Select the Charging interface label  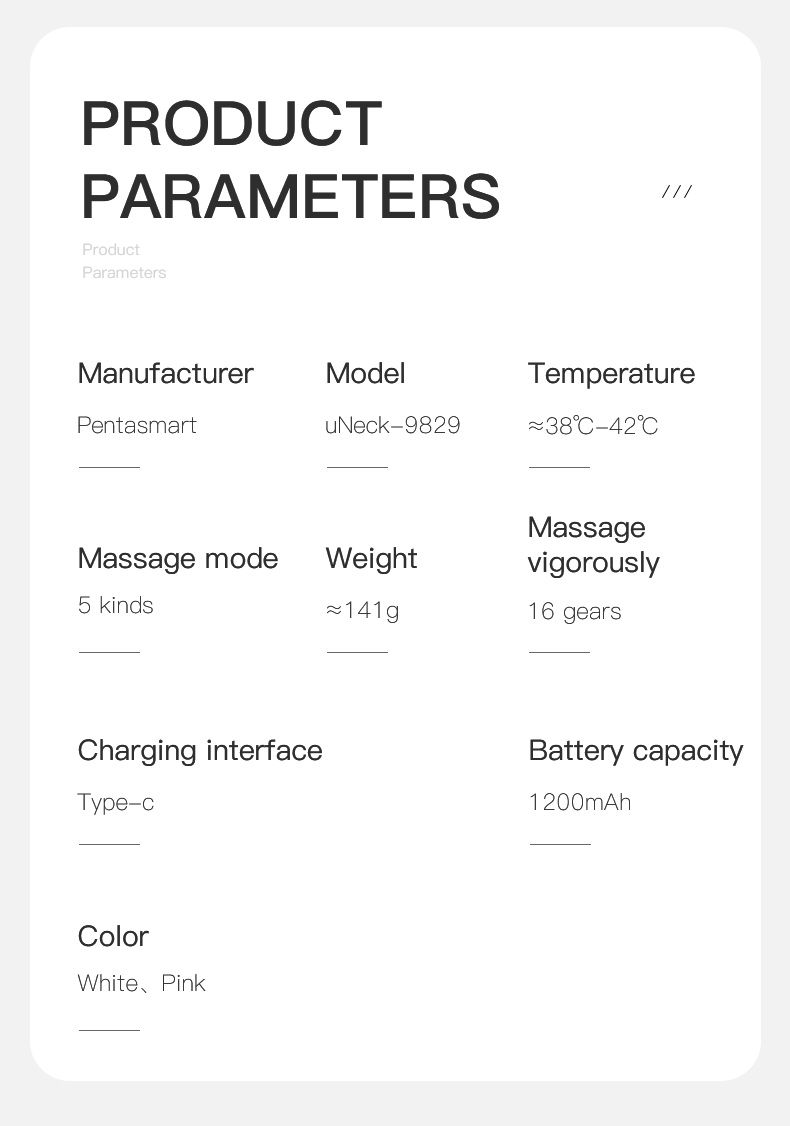(200, 751)
